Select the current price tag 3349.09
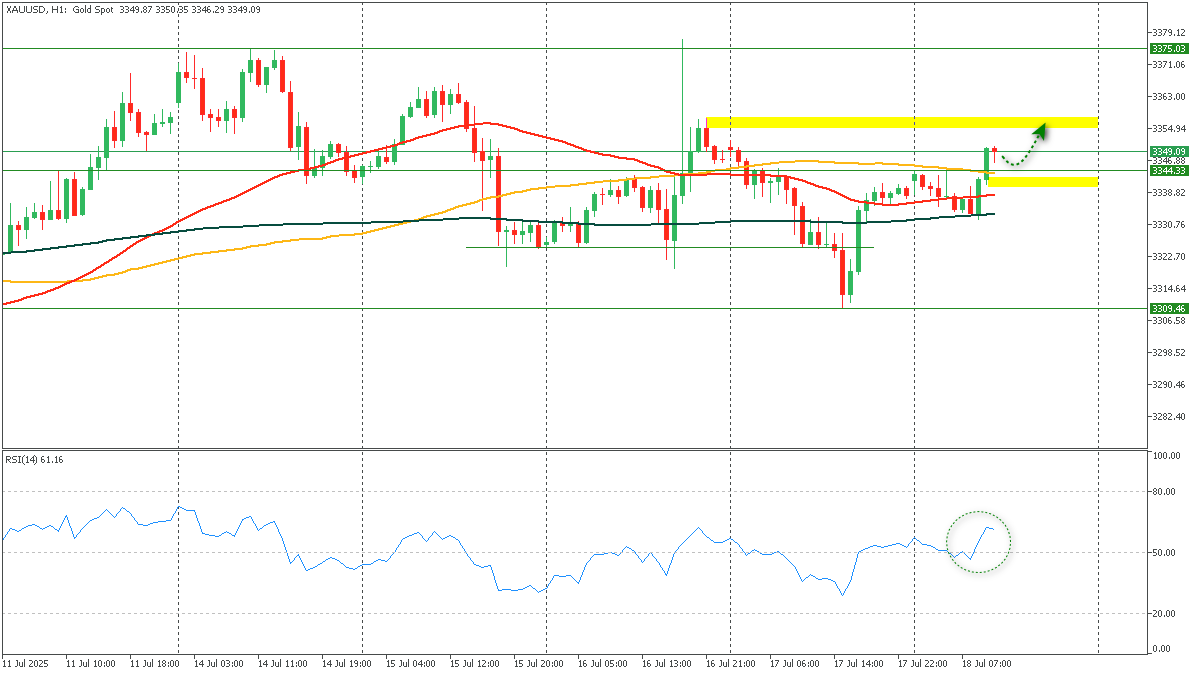1200x675 pixels. tap(1168, 151)
